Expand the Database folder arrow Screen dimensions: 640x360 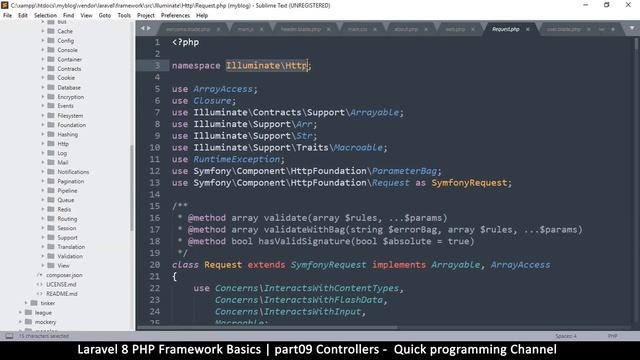tap(43, 87)
